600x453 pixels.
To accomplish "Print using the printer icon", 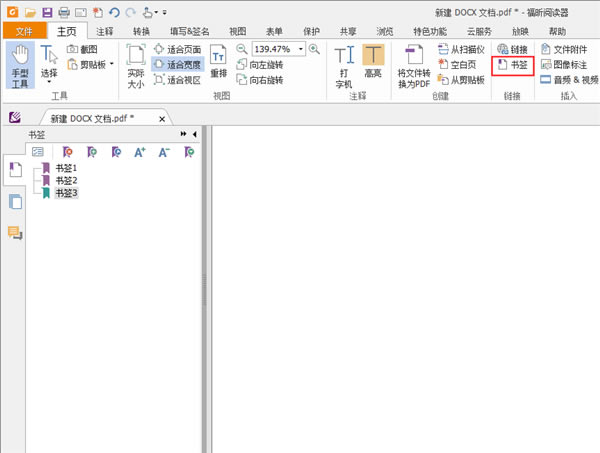I will [64, 13].
